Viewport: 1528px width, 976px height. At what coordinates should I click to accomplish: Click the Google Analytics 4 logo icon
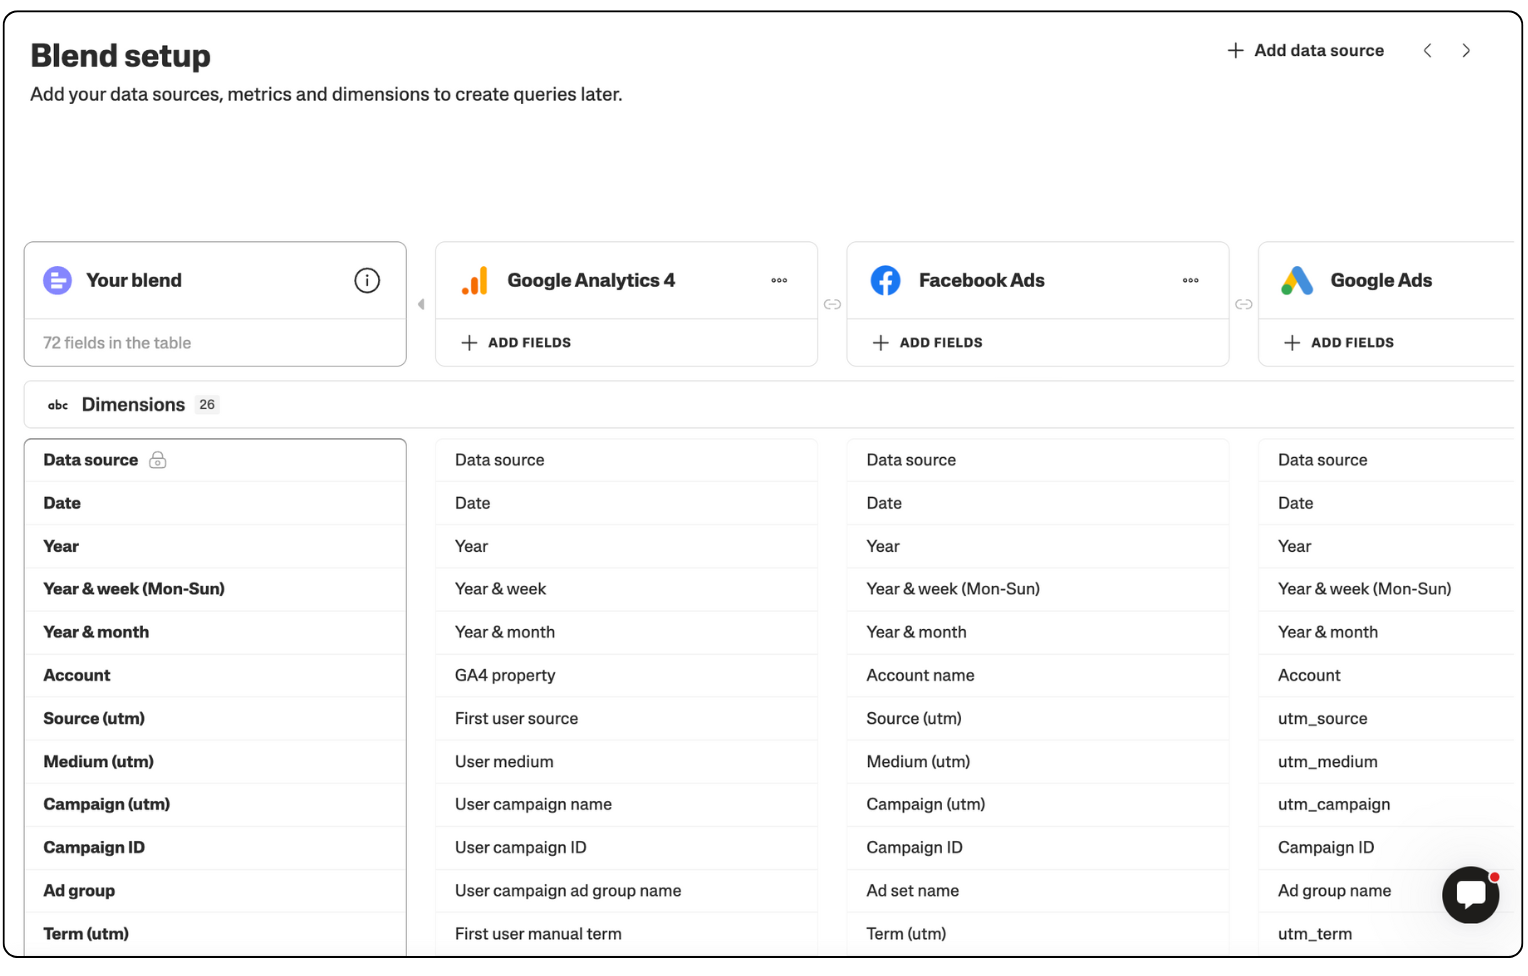pyautogui.click(x=475, y=281)
